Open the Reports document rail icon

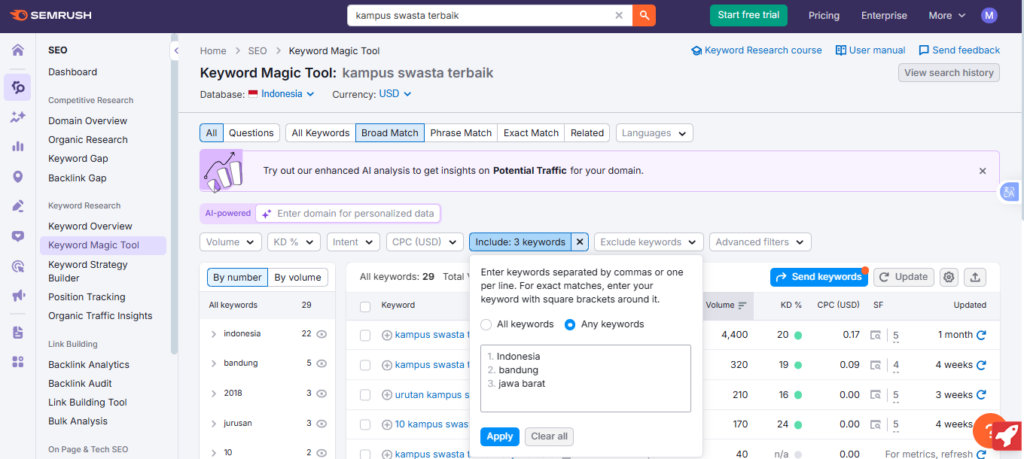[x=18, y=332]
